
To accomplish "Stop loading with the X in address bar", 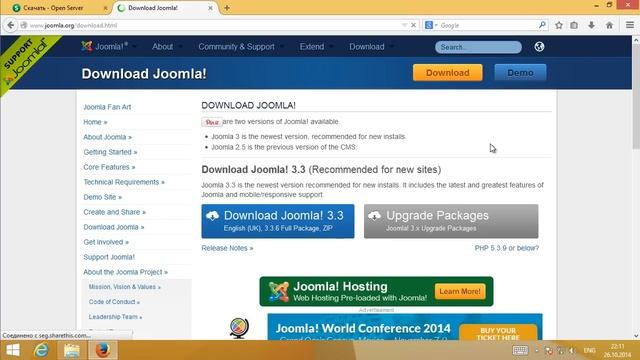I will pos(413,25).
